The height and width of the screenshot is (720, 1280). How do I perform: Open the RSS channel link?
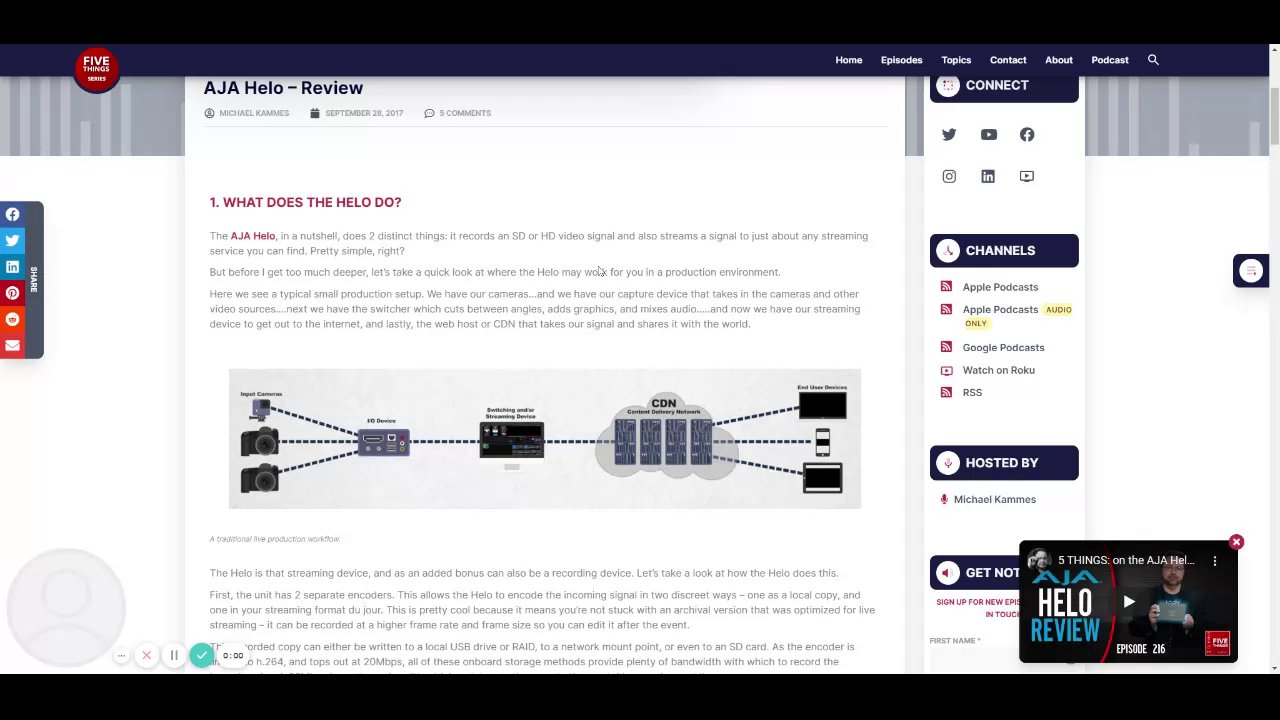pyautogui.click(x=972, y=393)
